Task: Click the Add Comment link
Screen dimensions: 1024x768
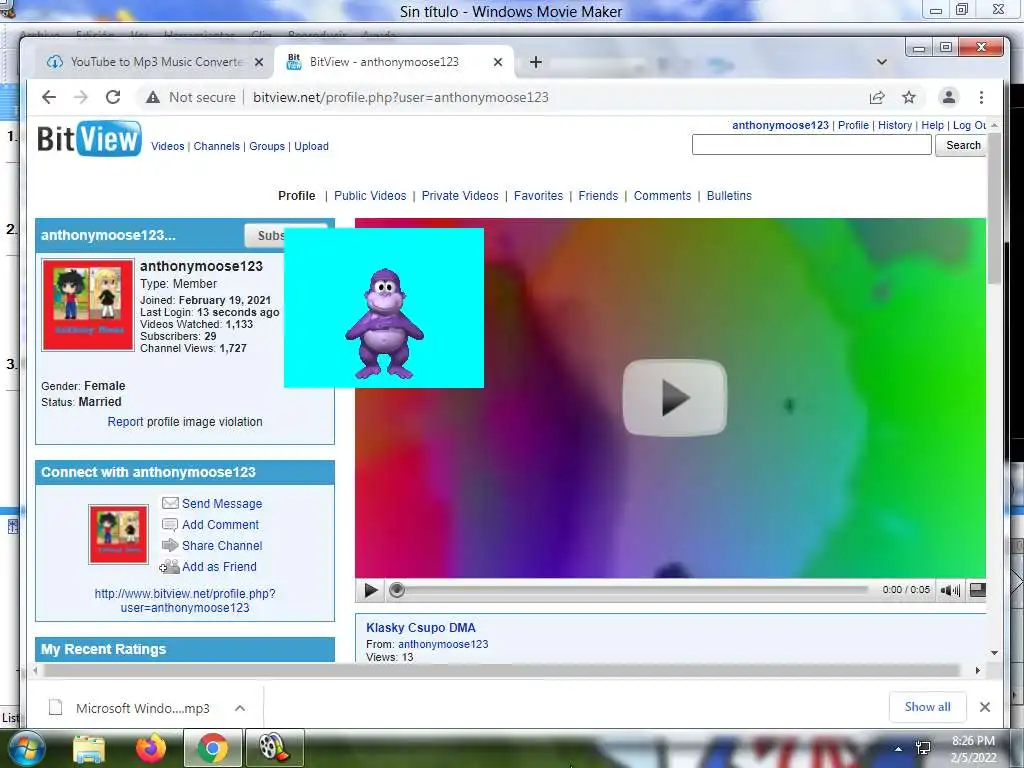Action: click(x=220, y=524)
